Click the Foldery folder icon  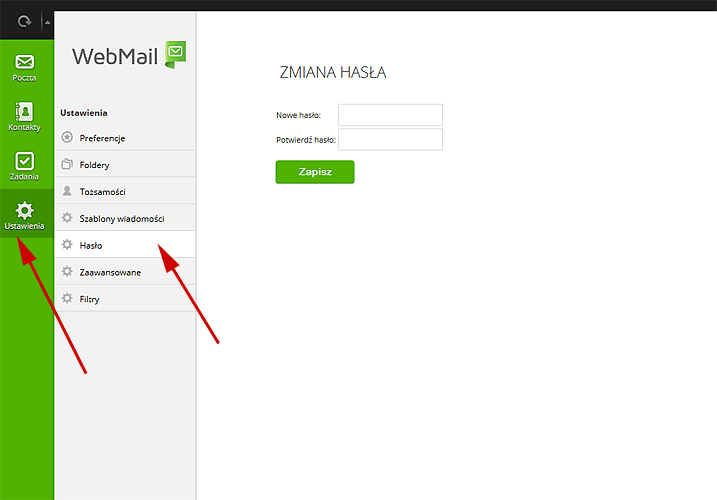[x=67, y=164]
